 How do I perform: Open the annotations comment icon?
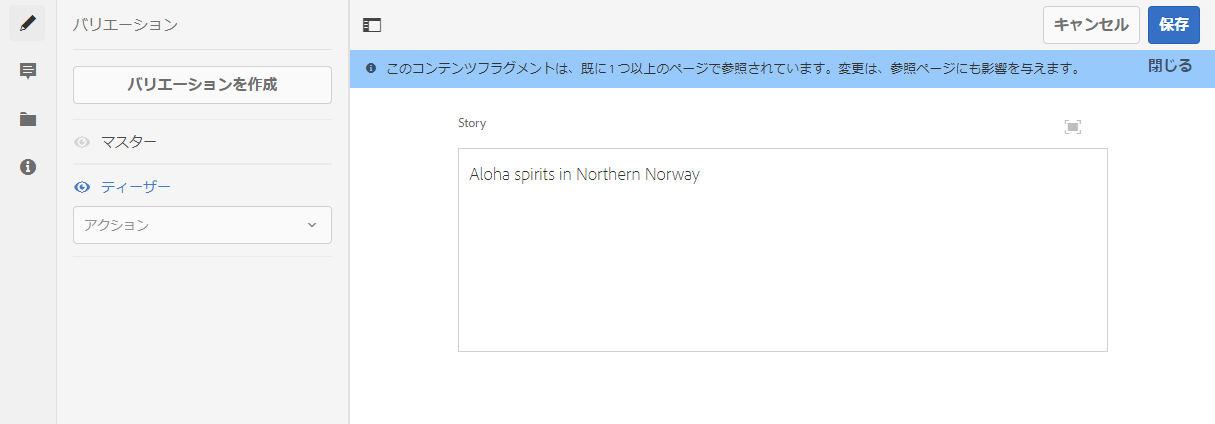click(28, 71)
